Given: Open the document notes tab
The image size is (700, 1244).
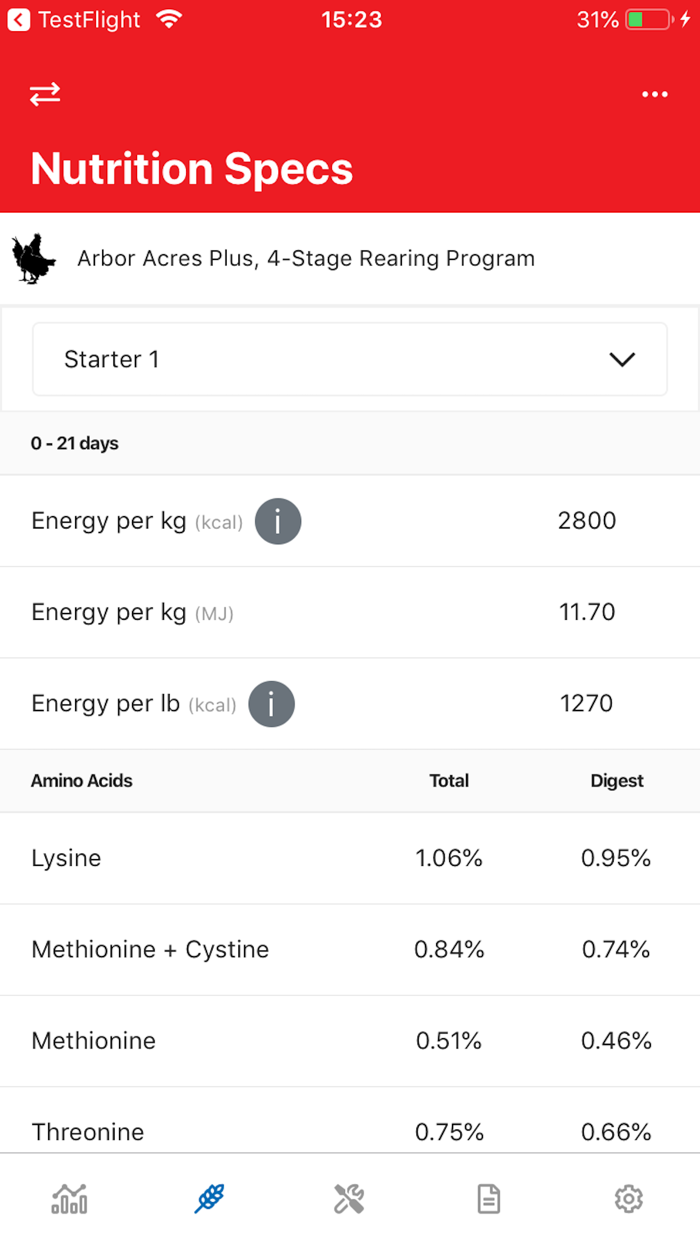Looking at the screenshot, I should click(488, 1198).
